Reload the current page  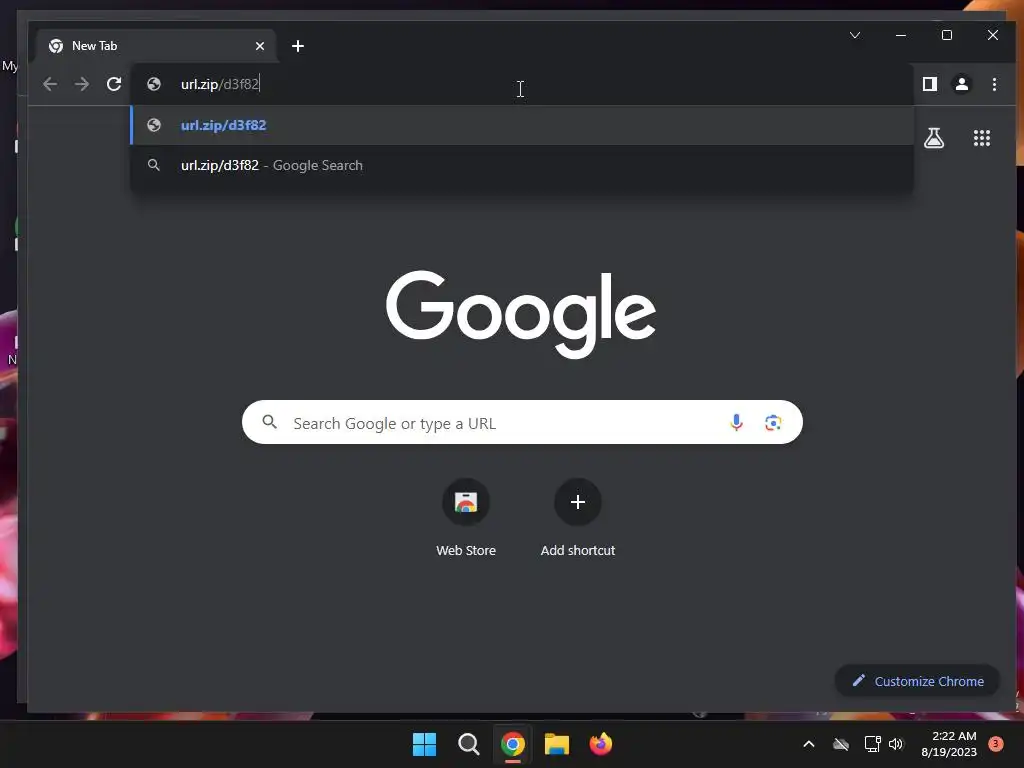click(114, 84)
